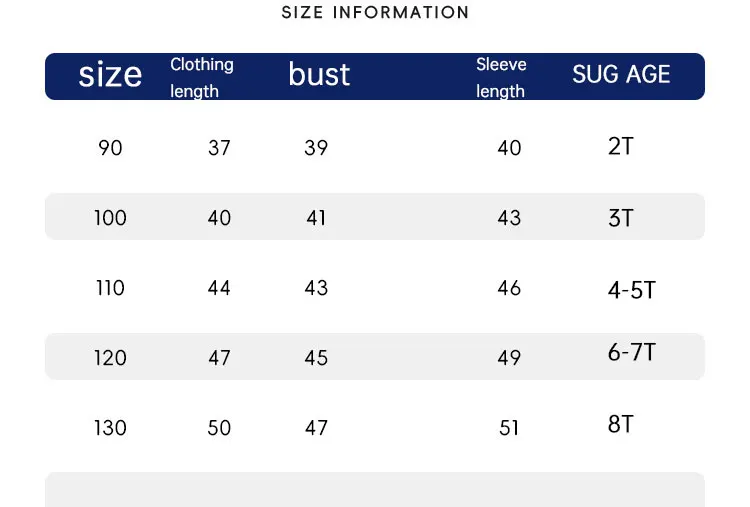Select the size 120 cell
Viewport: 750px width, 507px height.
(110, 358)
